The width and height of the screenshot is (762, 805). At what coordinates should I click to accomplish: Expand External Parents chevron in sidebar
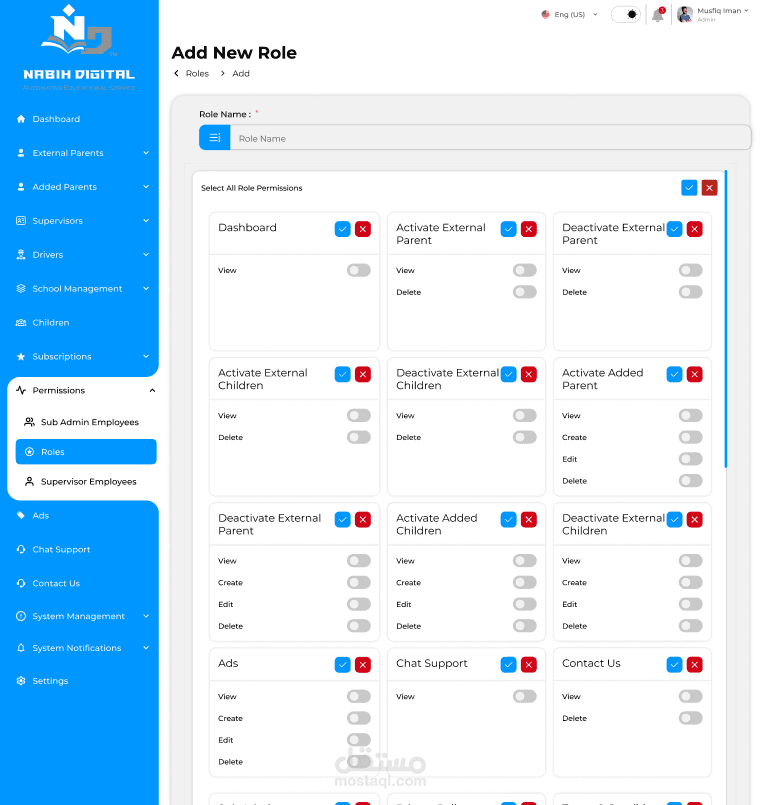[x=146, y=153]
